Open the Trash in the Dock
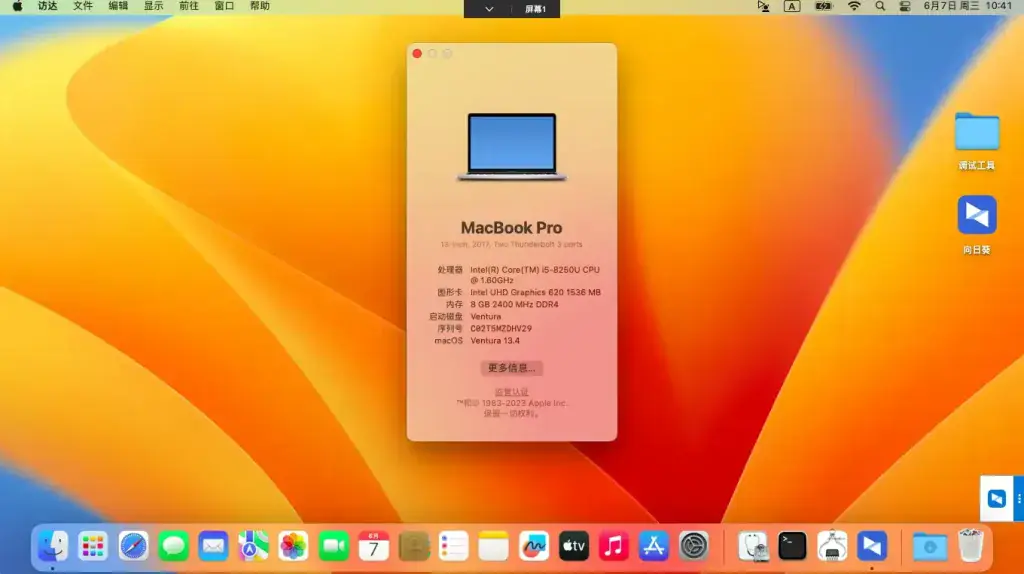This screenshot has width=1024, height=574. (970, 546)
